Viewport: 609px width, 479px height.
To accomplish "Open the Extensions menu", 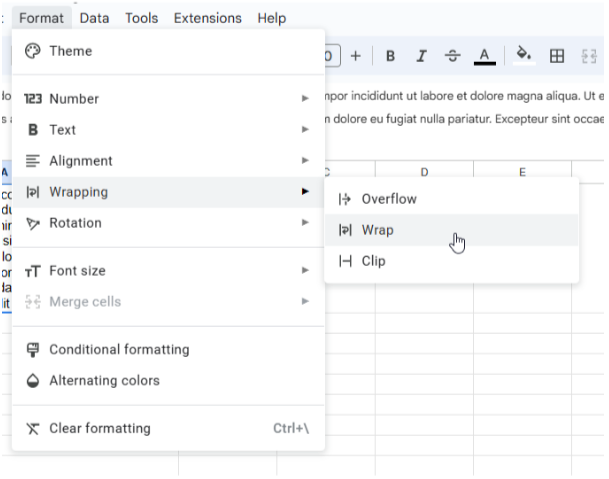I will pyautogui.click(x=208, y=18).
